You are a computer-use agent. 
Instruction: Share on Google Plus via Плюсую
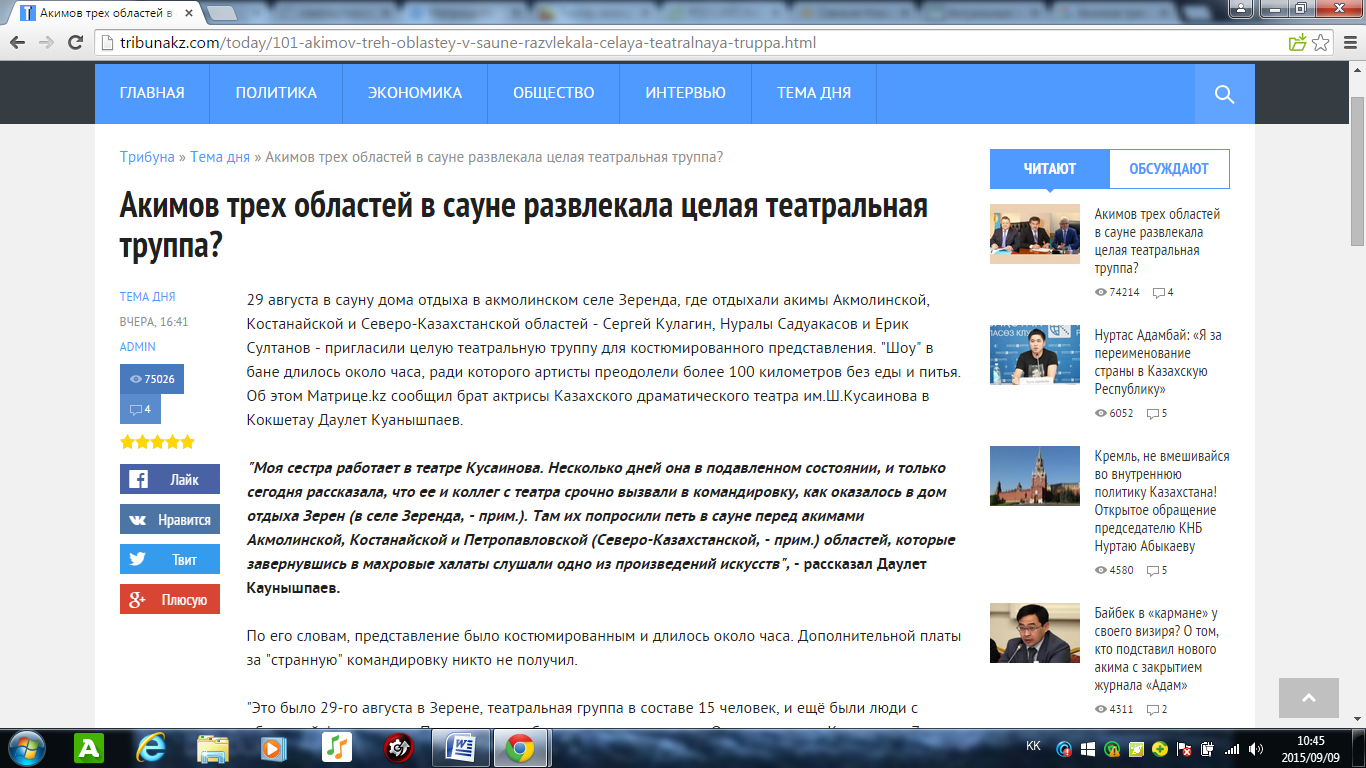point(170,600)
